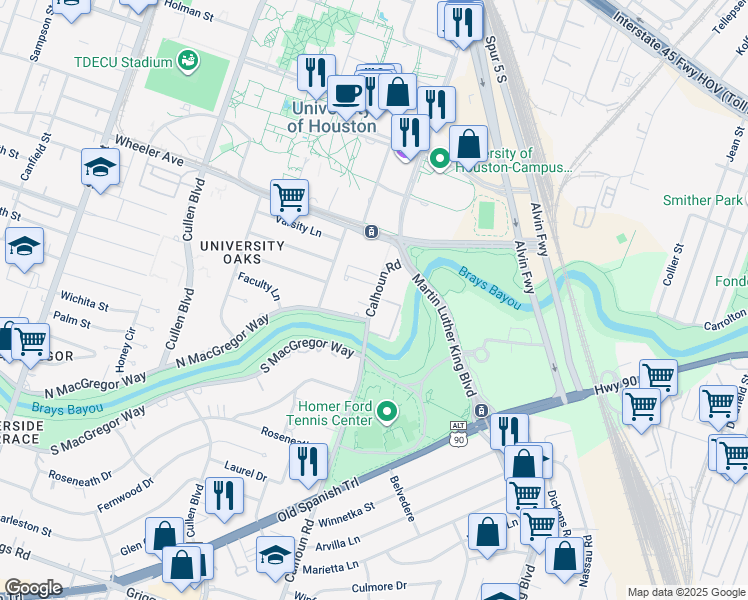Click the Holman St street label
Image resolution: width=748 pixels, height=600 pixels.
[x=189, y=10]
